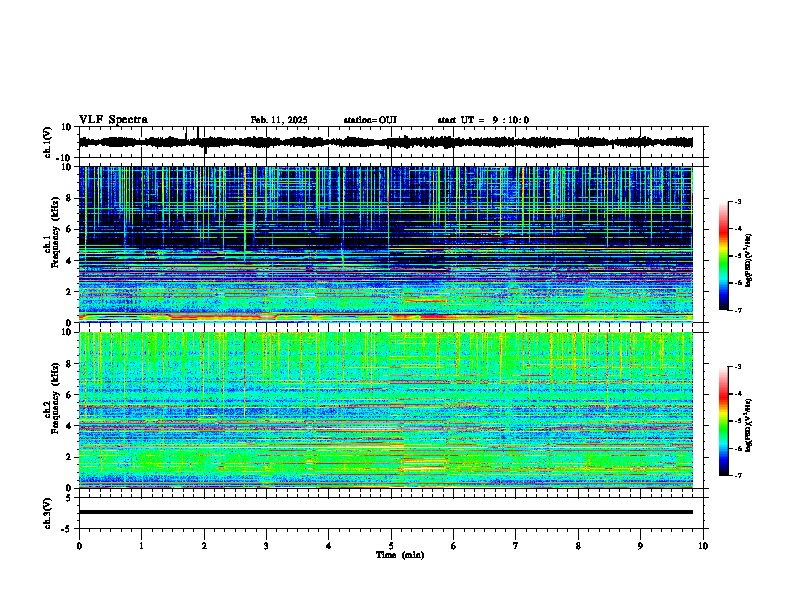Viewport: 792px width, 612px height.
Task: Click time axis tick label "2"
Action: coord(204,546)
